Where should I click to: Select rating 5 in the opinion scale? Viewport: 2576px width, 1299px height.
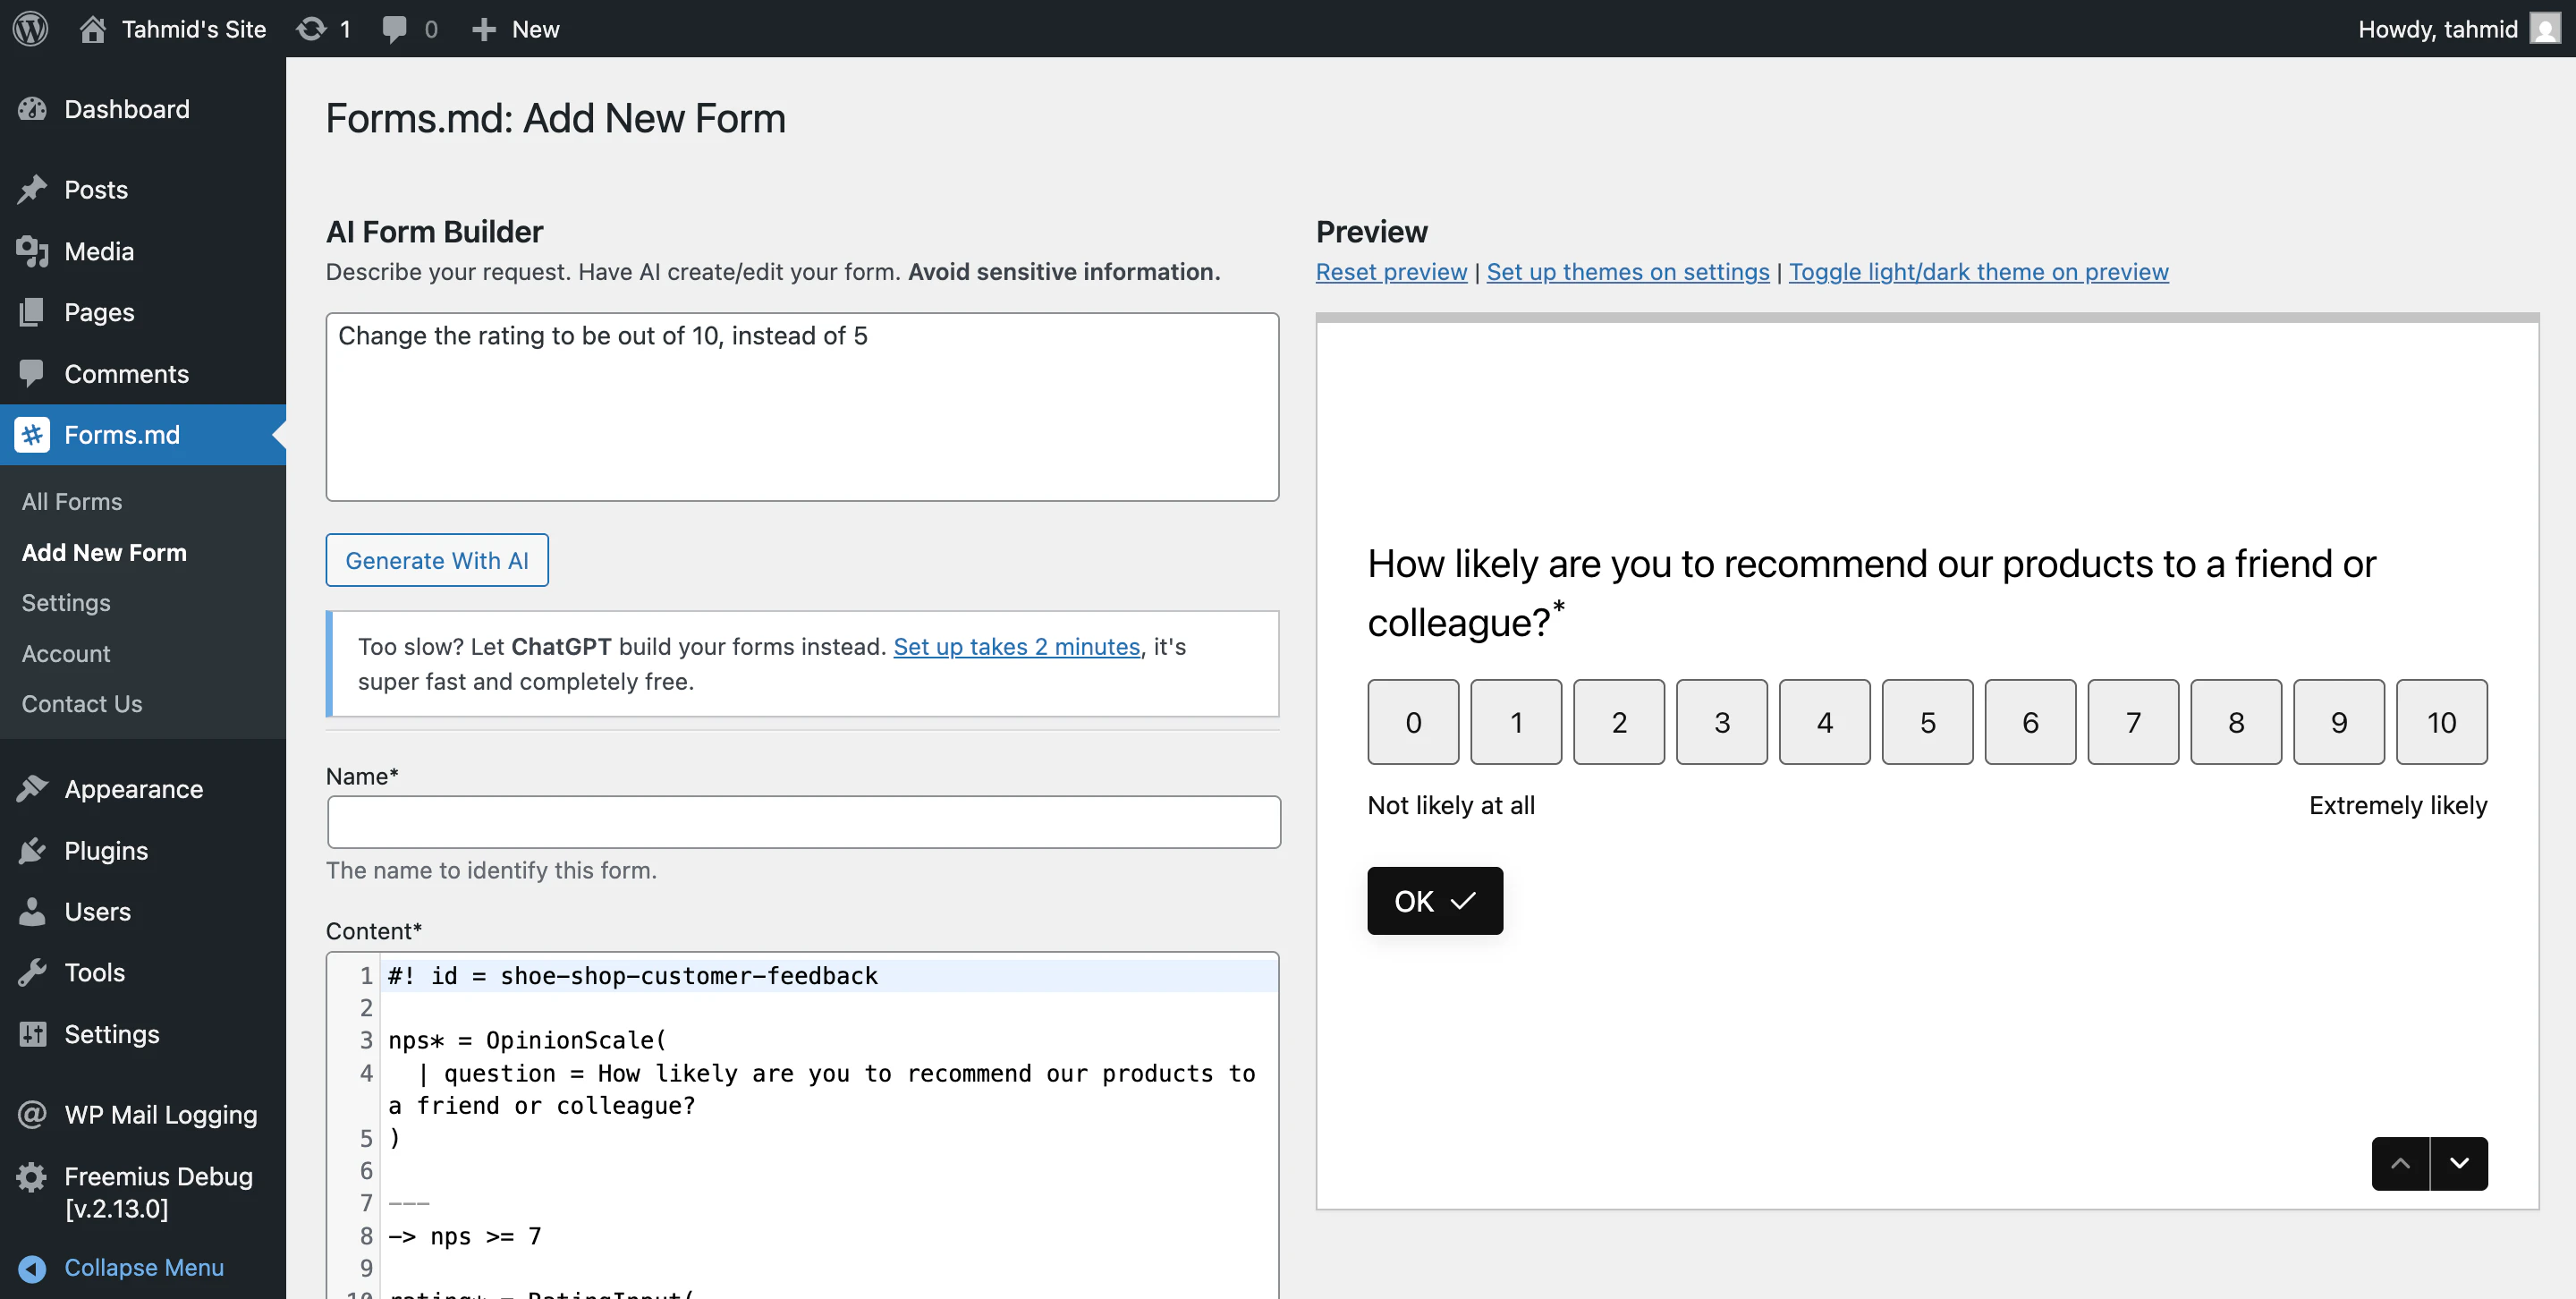tap(1928, 722)
